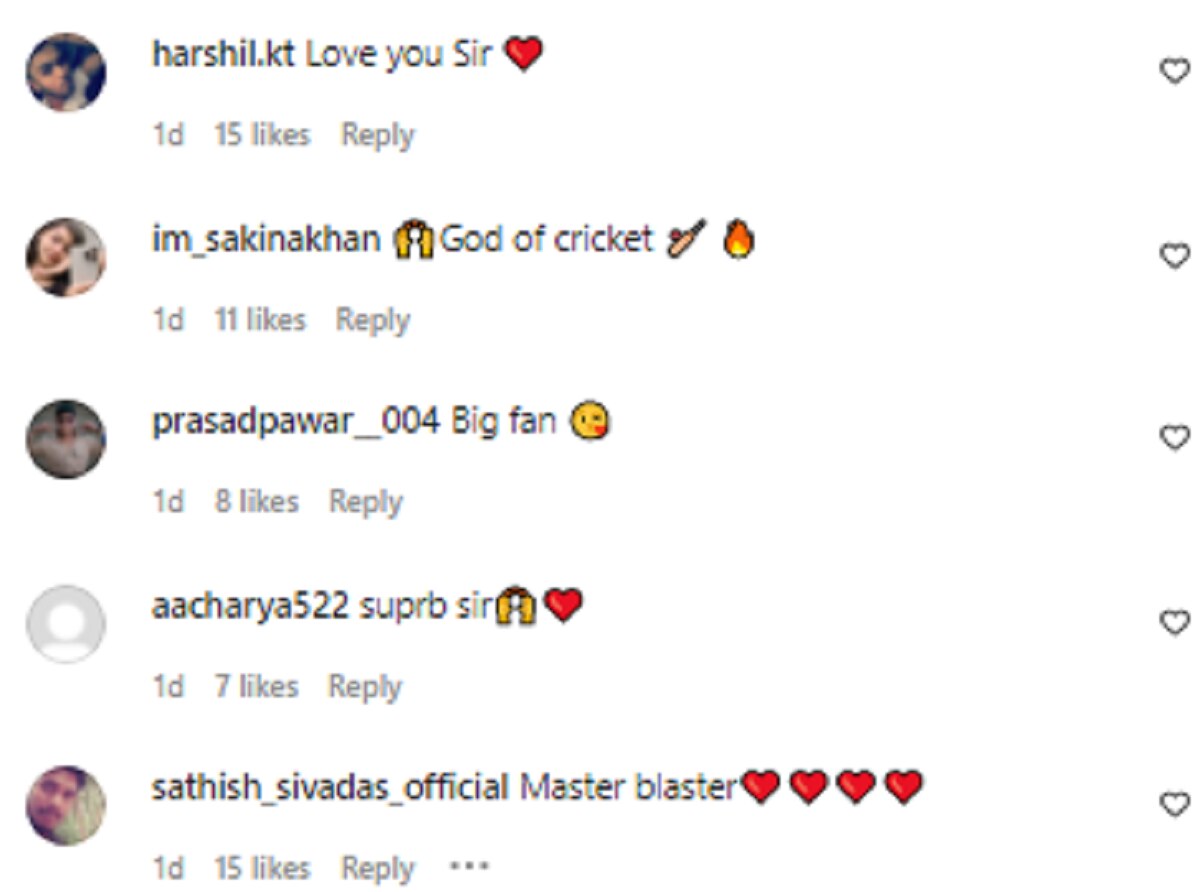Reply to im_sakinakhan's comment
Image resolution: width=1200 pixels, height=892 pixels.
[x=372, y=320]
